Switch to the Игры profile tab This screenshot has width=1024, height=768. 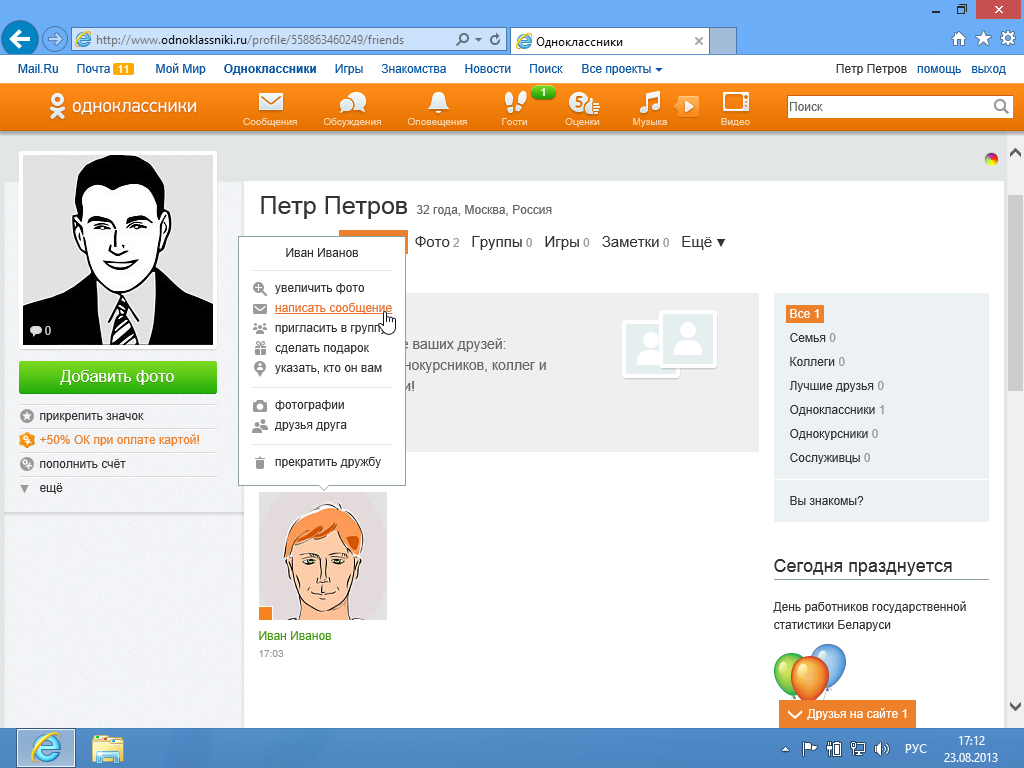[567, 242]
